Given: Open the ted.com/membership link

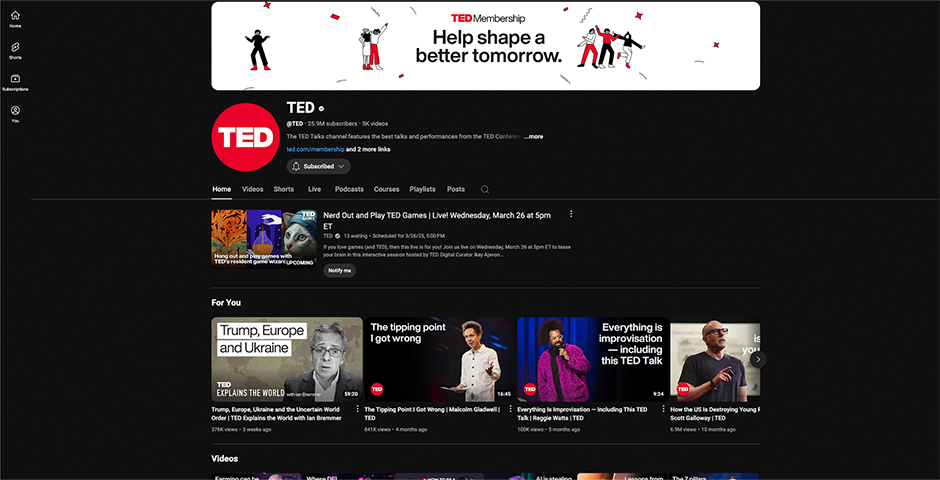Looking at the screenshot, I should tap(315, 149).
